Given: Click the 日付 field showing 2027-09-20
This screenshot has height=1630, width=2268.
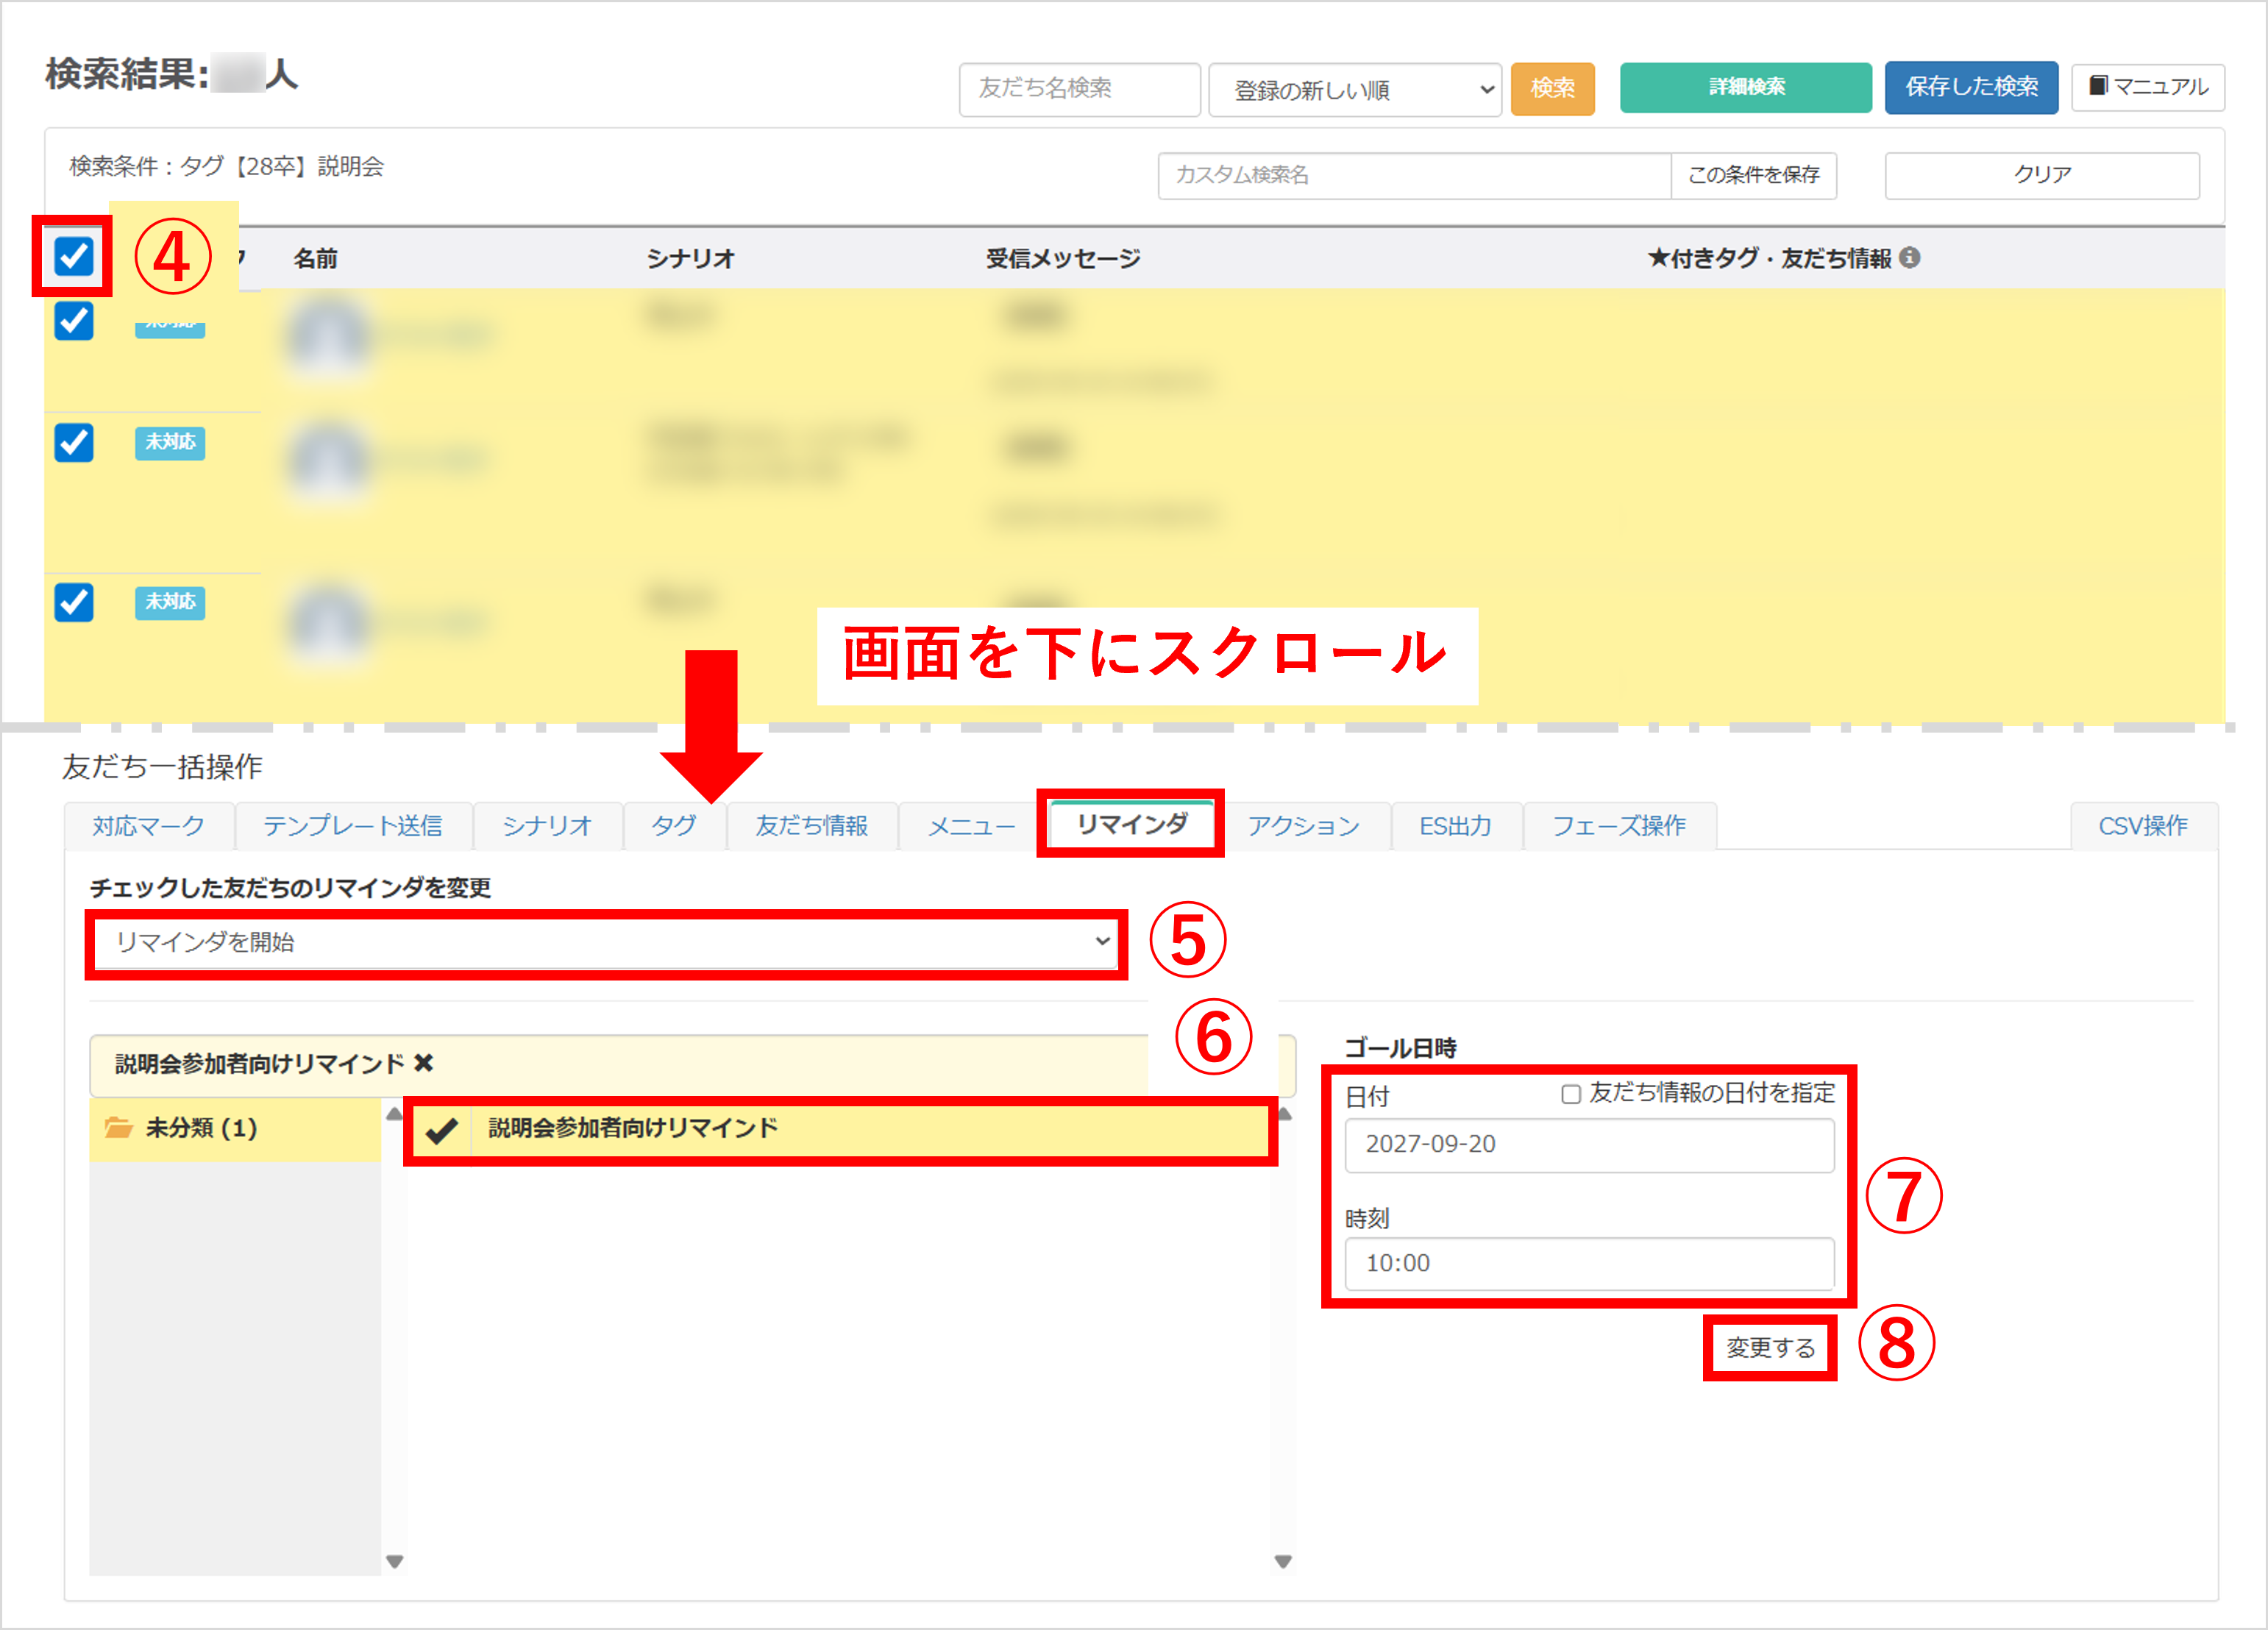Looking at the screenshot, I should coord(1588,1144).
